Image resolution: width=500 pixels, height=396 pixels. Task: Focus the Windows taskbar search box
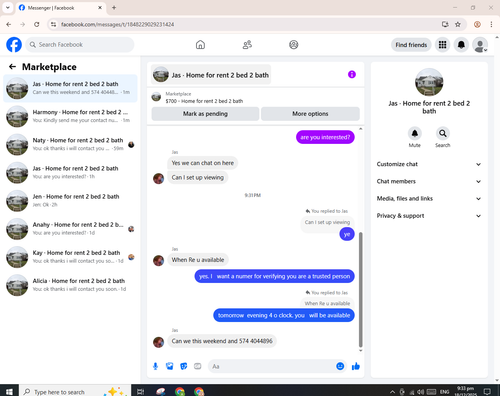point(75,392)
